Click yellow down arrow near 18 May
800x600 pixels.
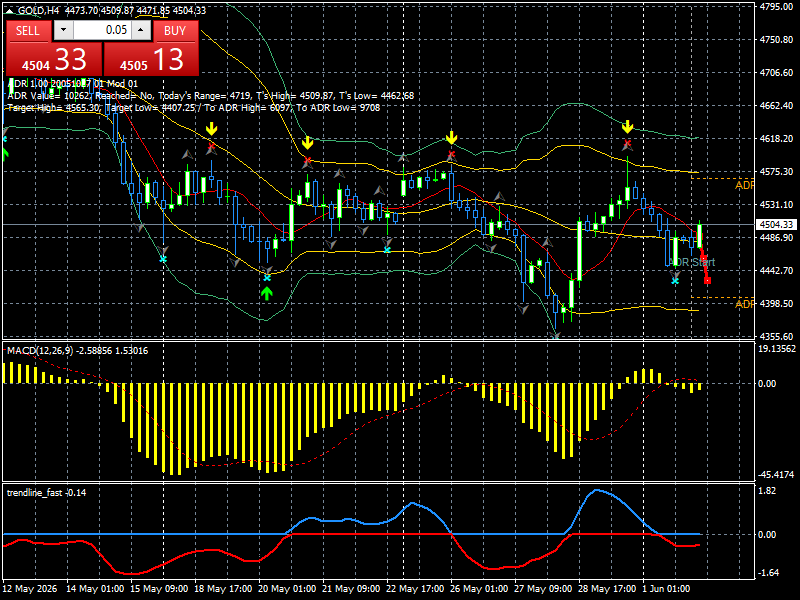click(211, 129)
